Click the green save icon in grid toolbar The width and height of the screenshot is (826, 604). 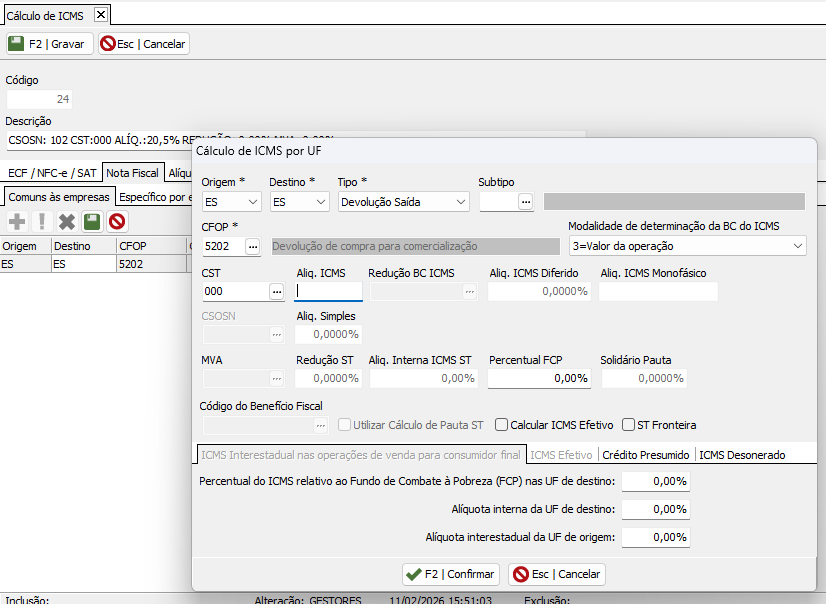(x=92, y=221)
